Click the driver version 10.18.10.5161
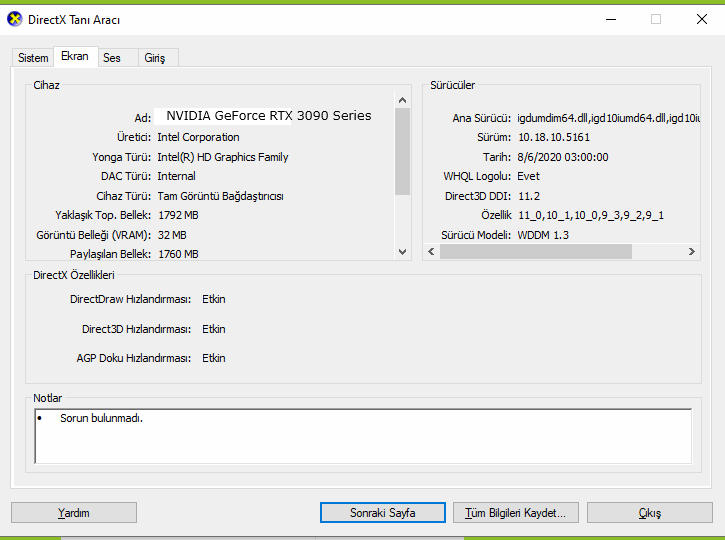Image resolution: width=725 pixels, height=540 pixels. tap(554, 137)
